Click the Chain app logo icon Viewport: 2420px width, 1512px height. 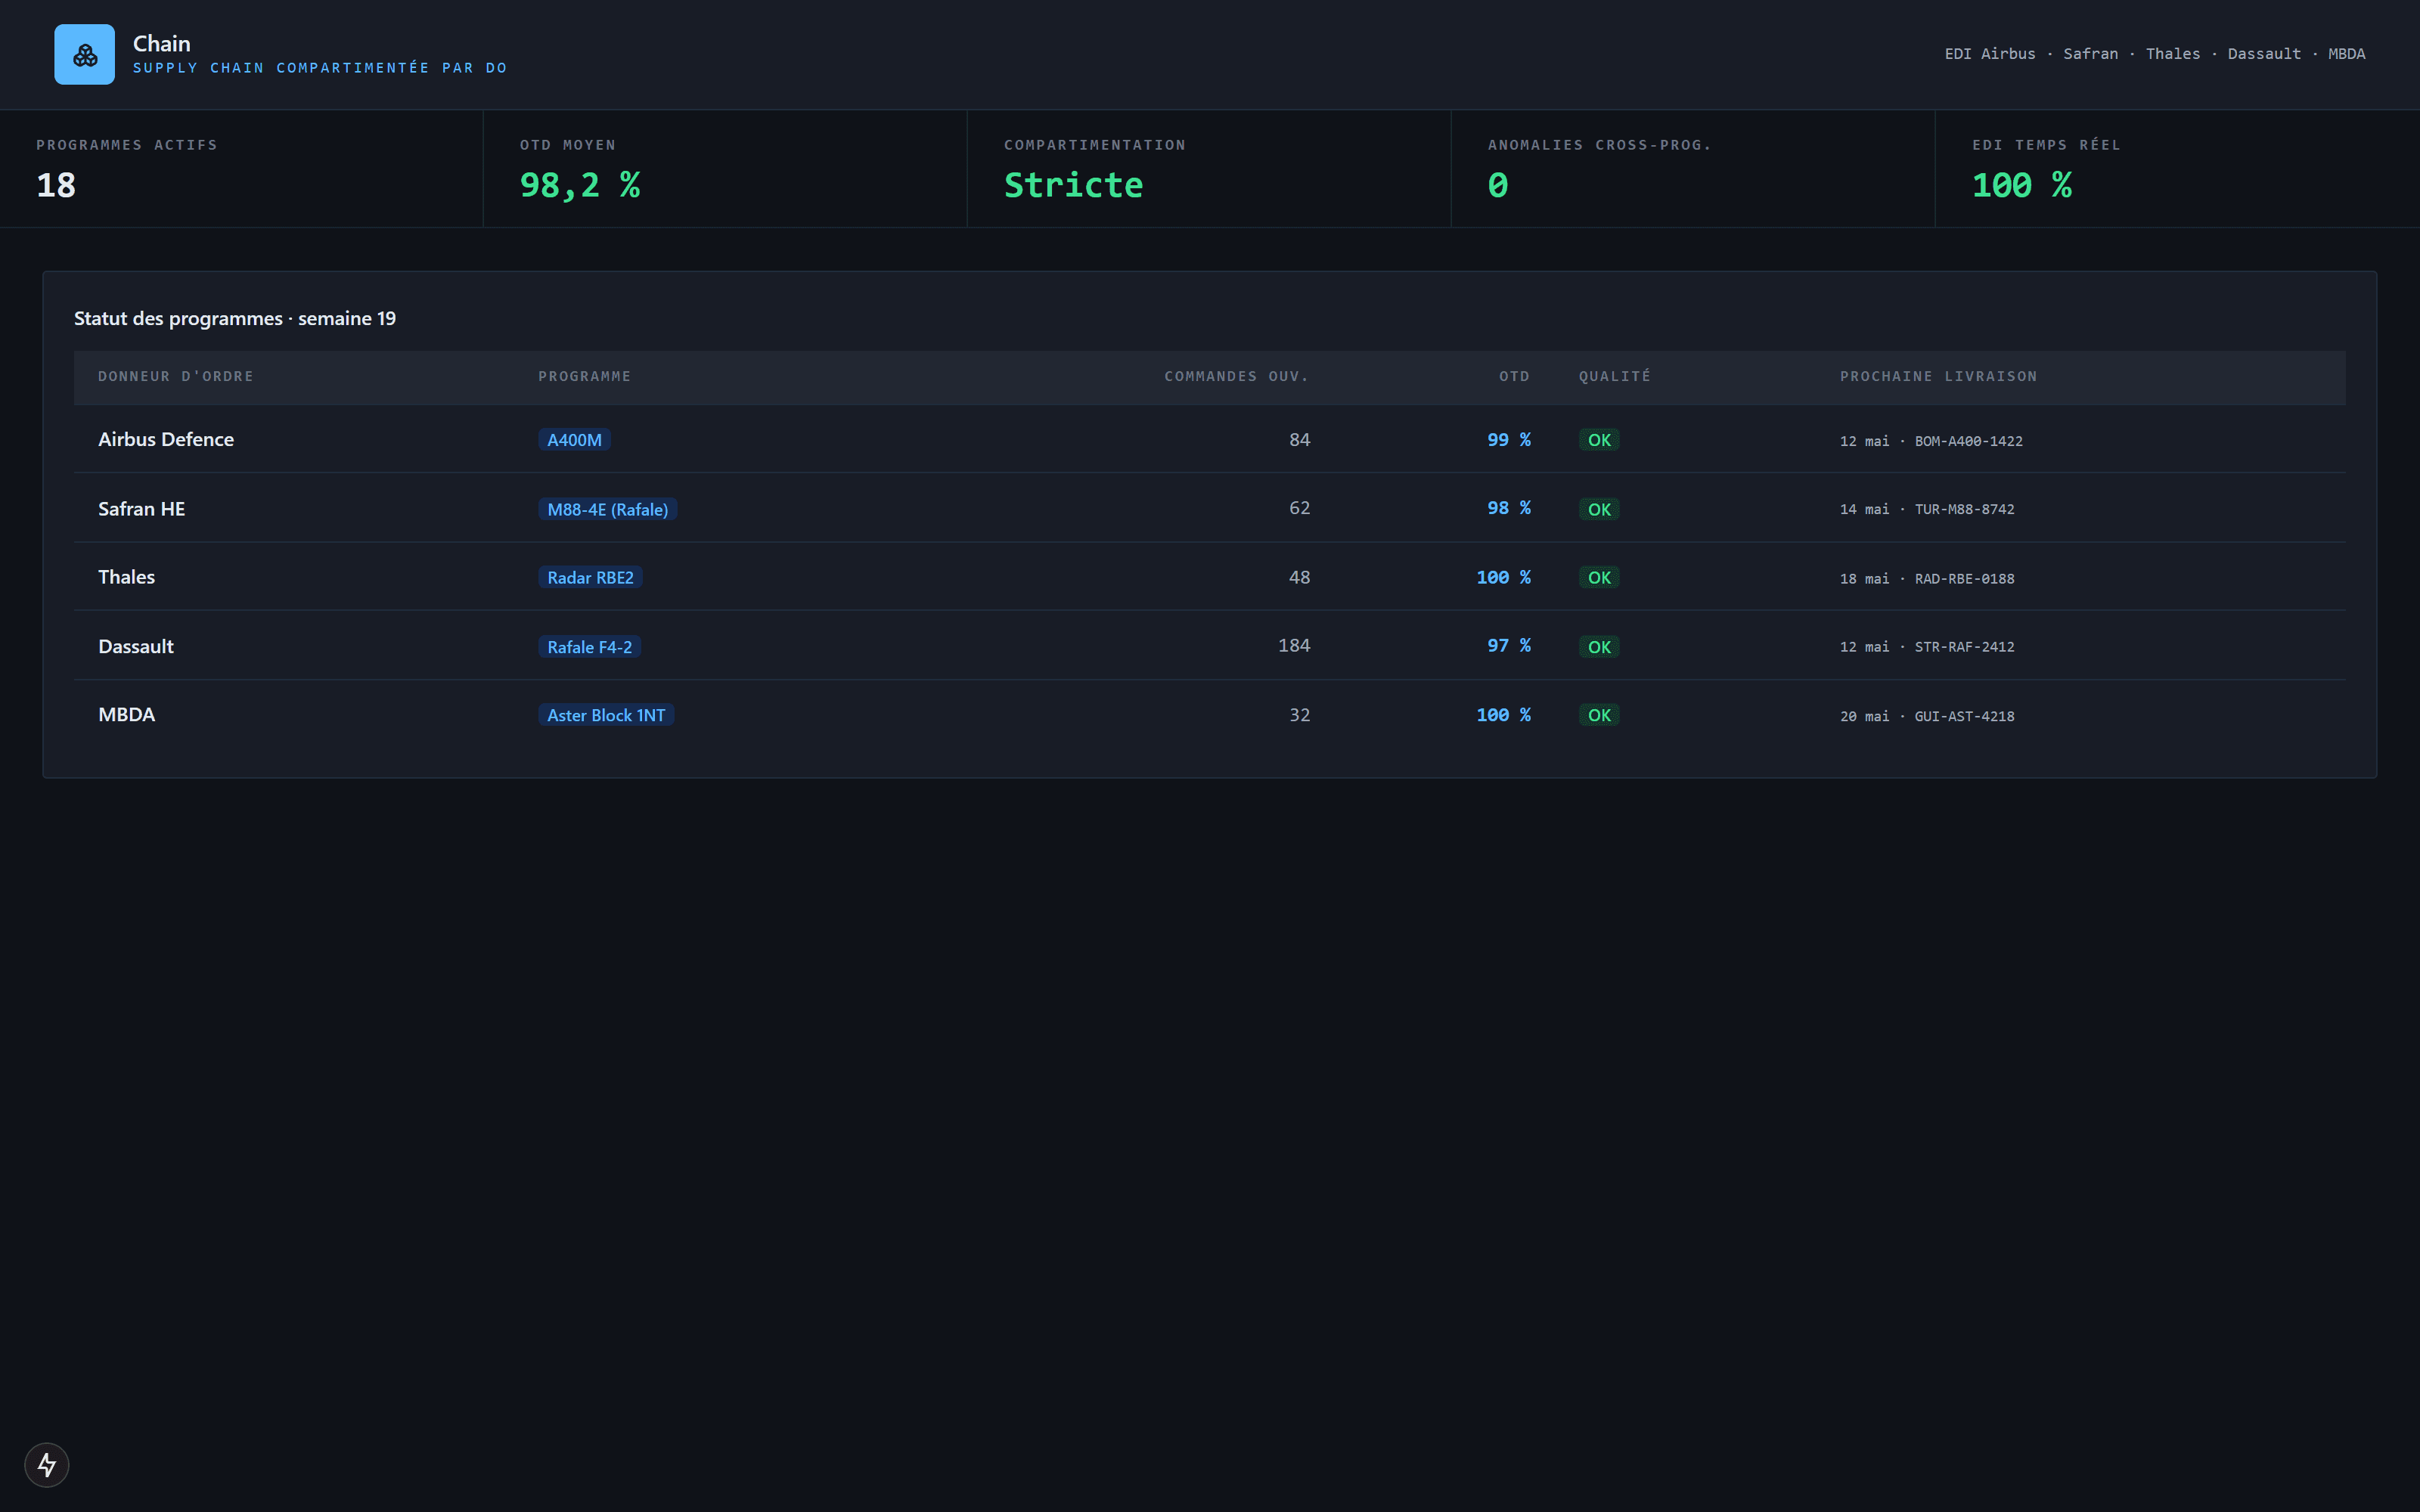pyautogui.click(x=84, y=54)
